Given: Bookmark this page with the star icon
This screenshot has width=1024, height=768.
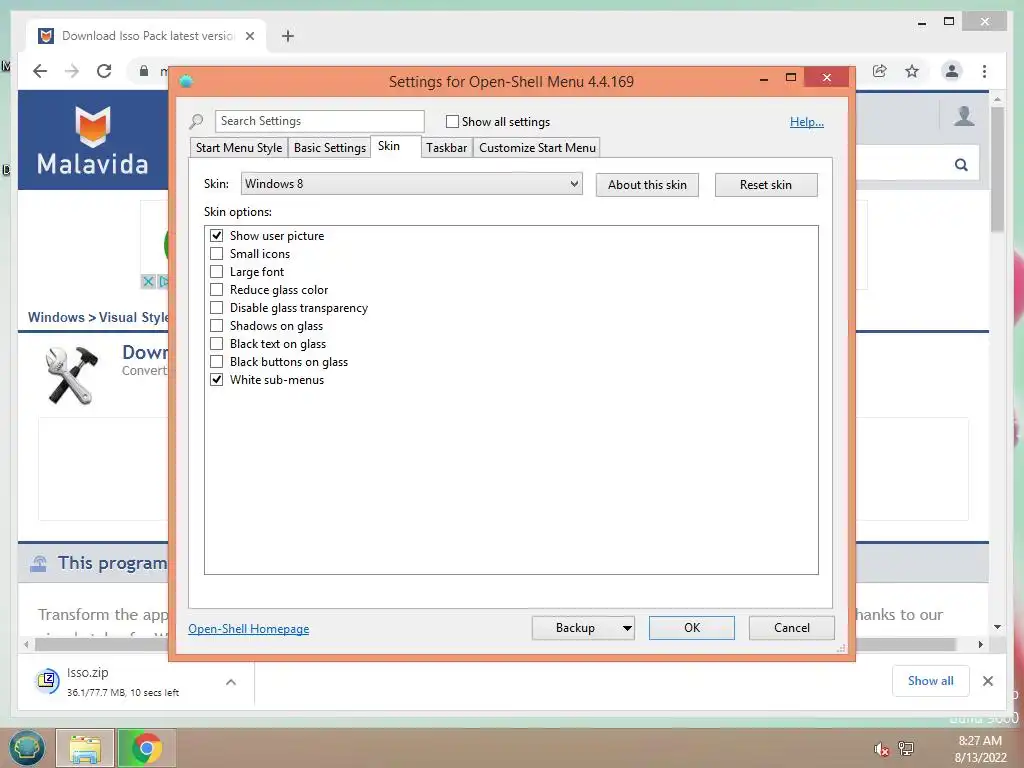Looking at the screenshot, I should (912, 71).
